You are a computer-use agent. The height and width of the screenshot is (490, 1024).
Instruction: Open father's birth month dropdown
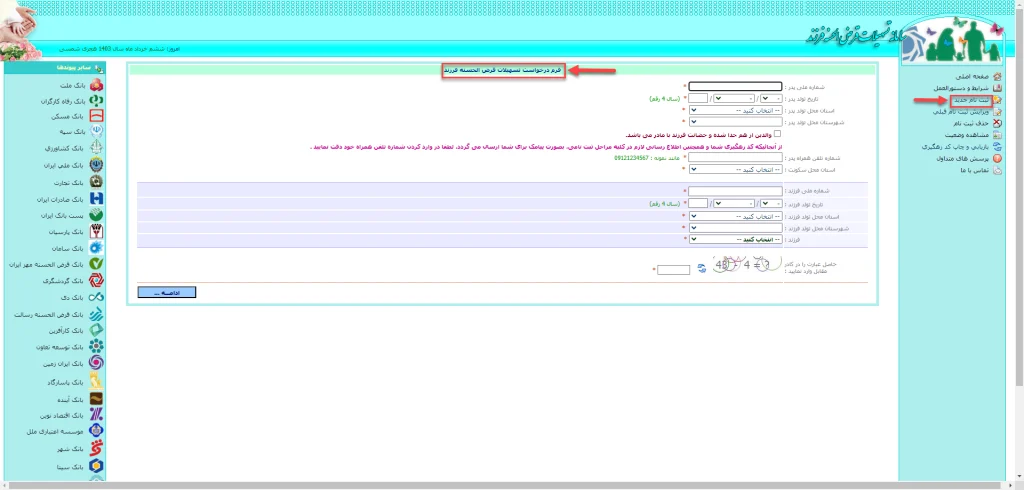[735, 98]
